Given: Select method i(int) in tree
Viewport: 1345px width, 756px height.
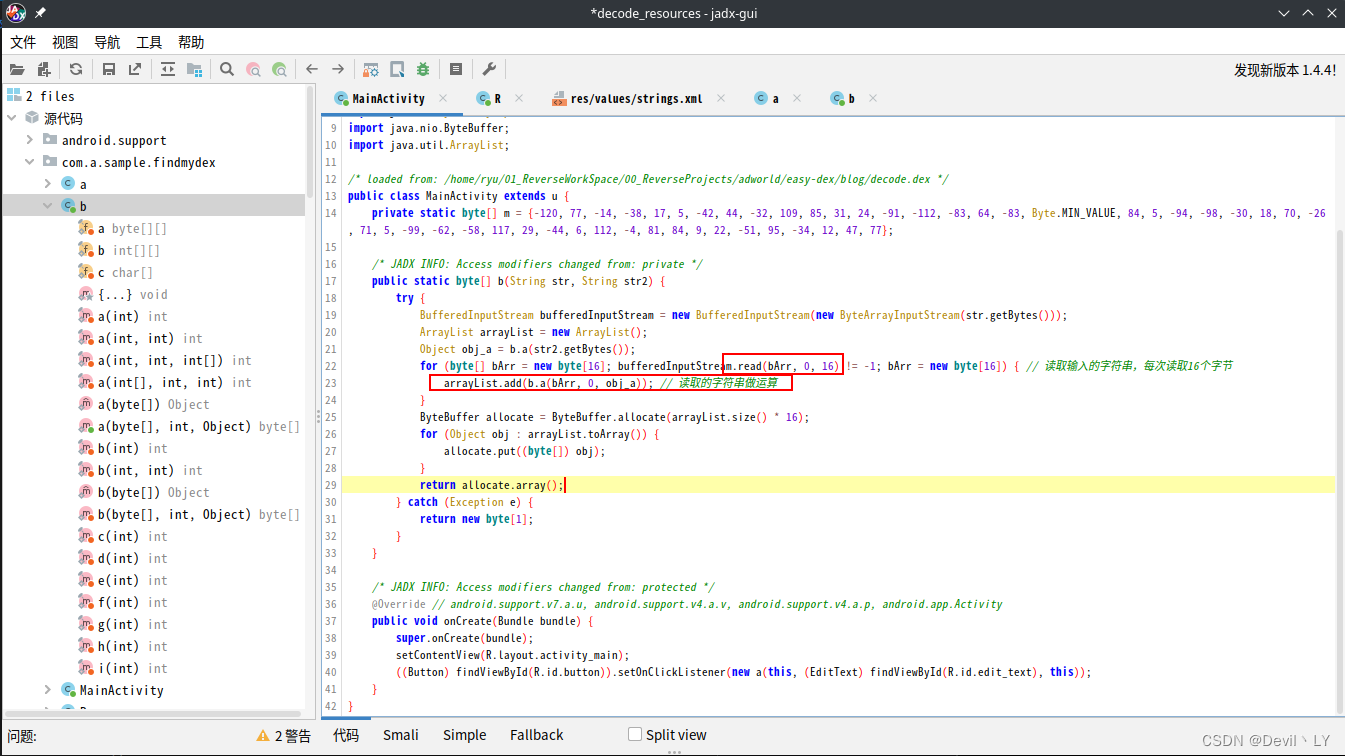Looking at the screenshot, I should [x=123, y=668].
